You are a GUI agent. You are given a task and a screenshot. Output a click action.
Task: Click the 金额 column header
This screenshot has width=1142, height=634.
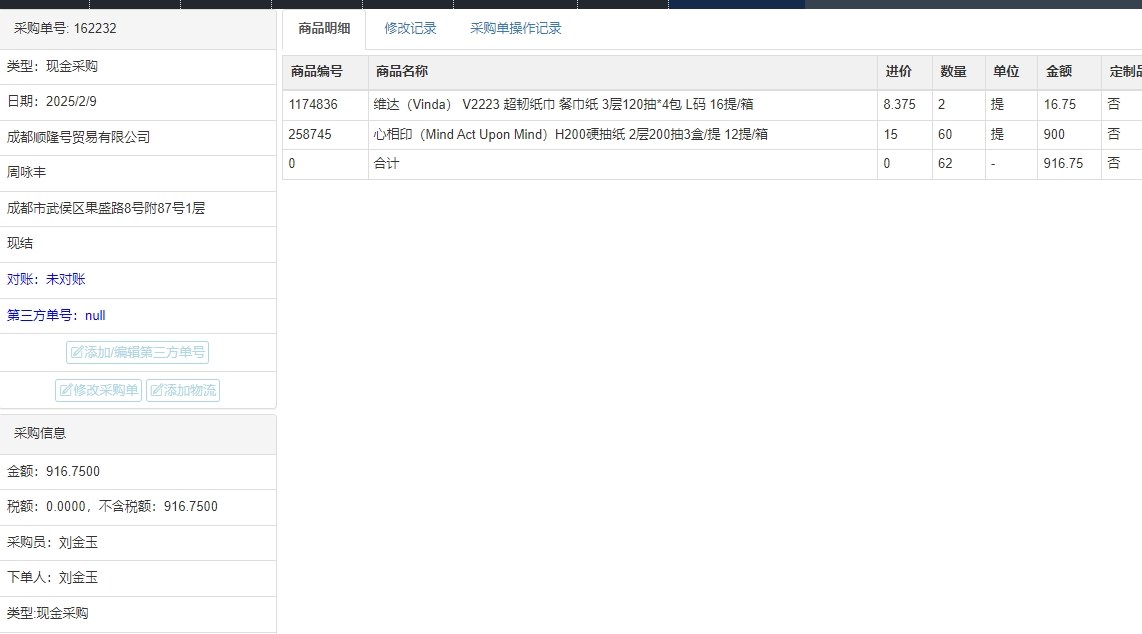[x=1069, y=72]
